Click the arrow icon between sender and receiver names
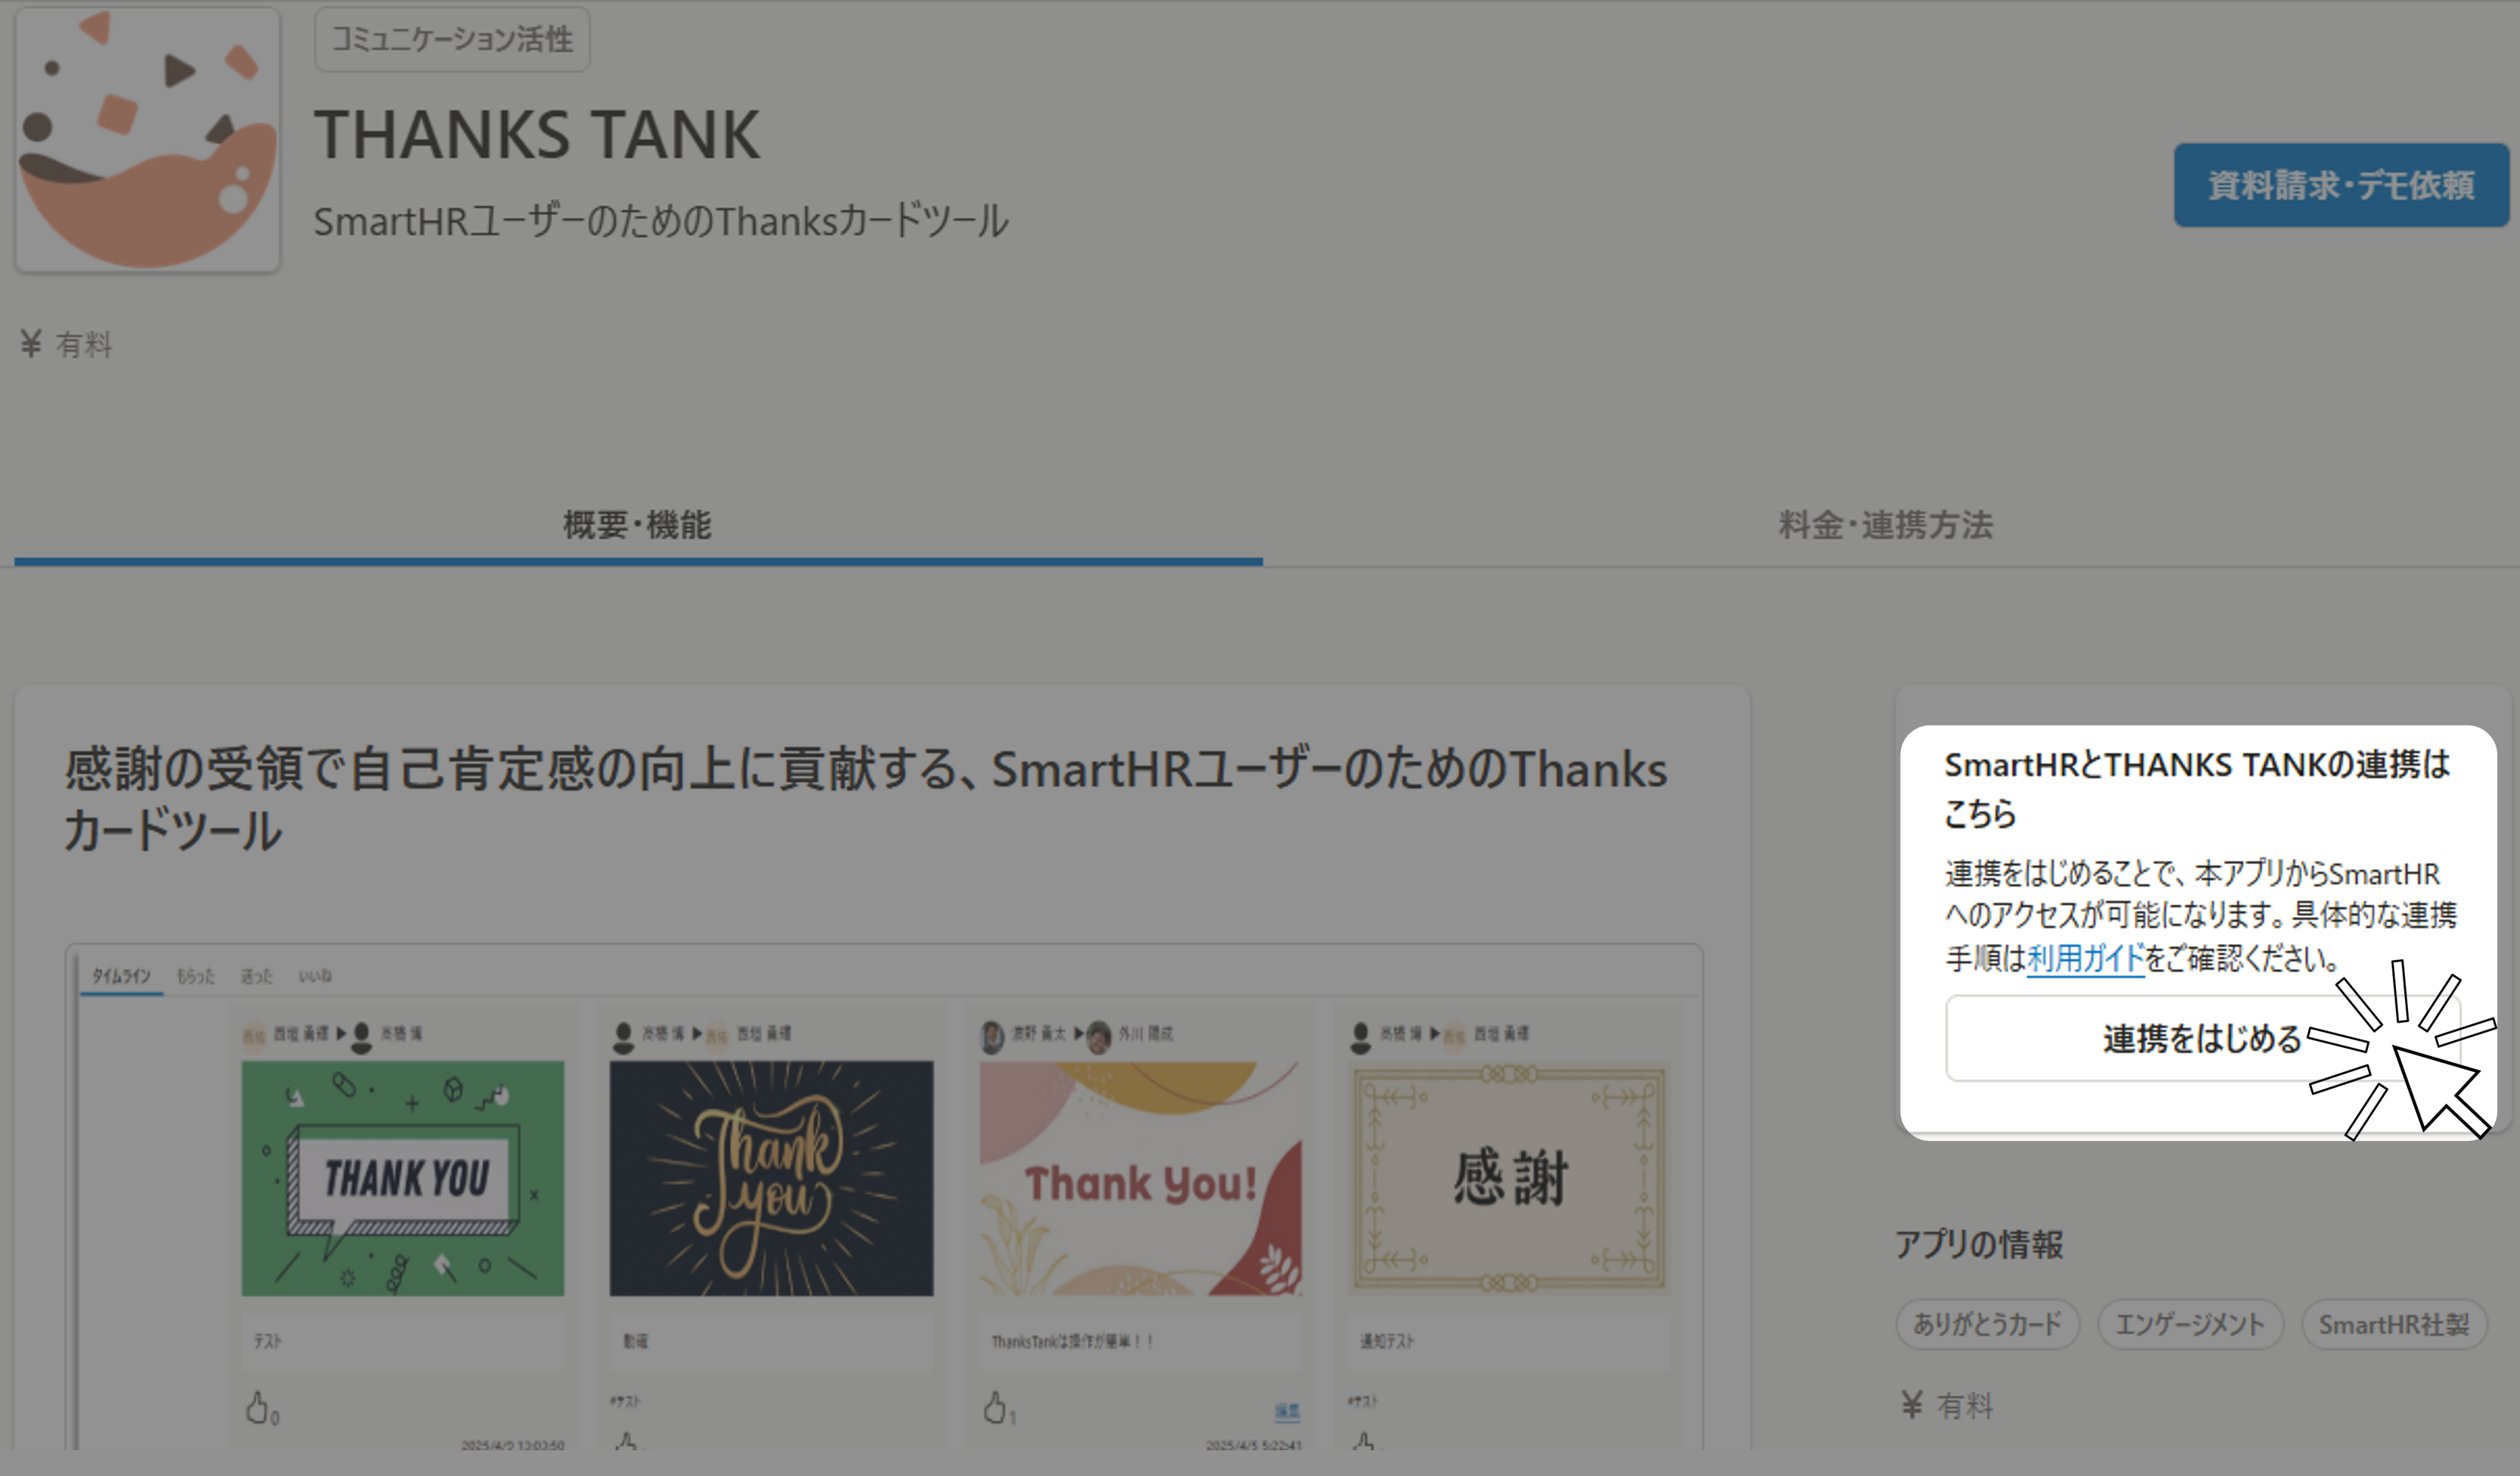The height and width of the screenshot is (1476, 2520). pos(340,1034)
